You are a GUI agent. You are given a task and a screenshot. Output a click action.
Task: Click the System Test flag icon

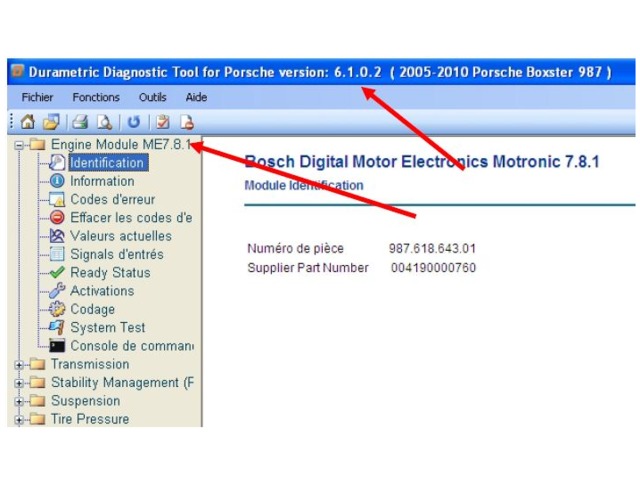(57, 327)
